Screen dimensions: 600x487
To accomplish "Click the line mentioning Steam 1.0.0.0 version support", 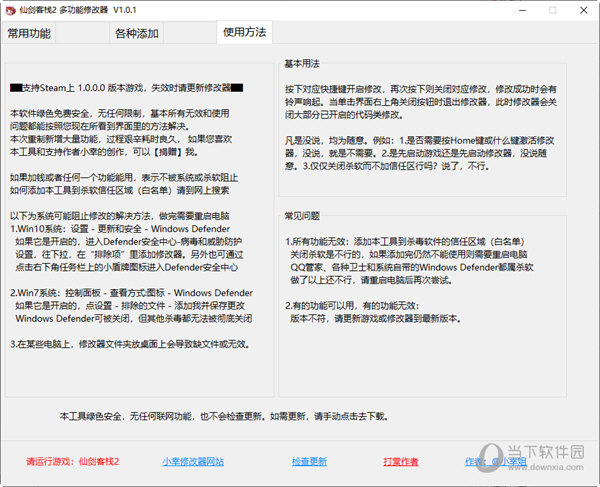I will tap(126, 88).
